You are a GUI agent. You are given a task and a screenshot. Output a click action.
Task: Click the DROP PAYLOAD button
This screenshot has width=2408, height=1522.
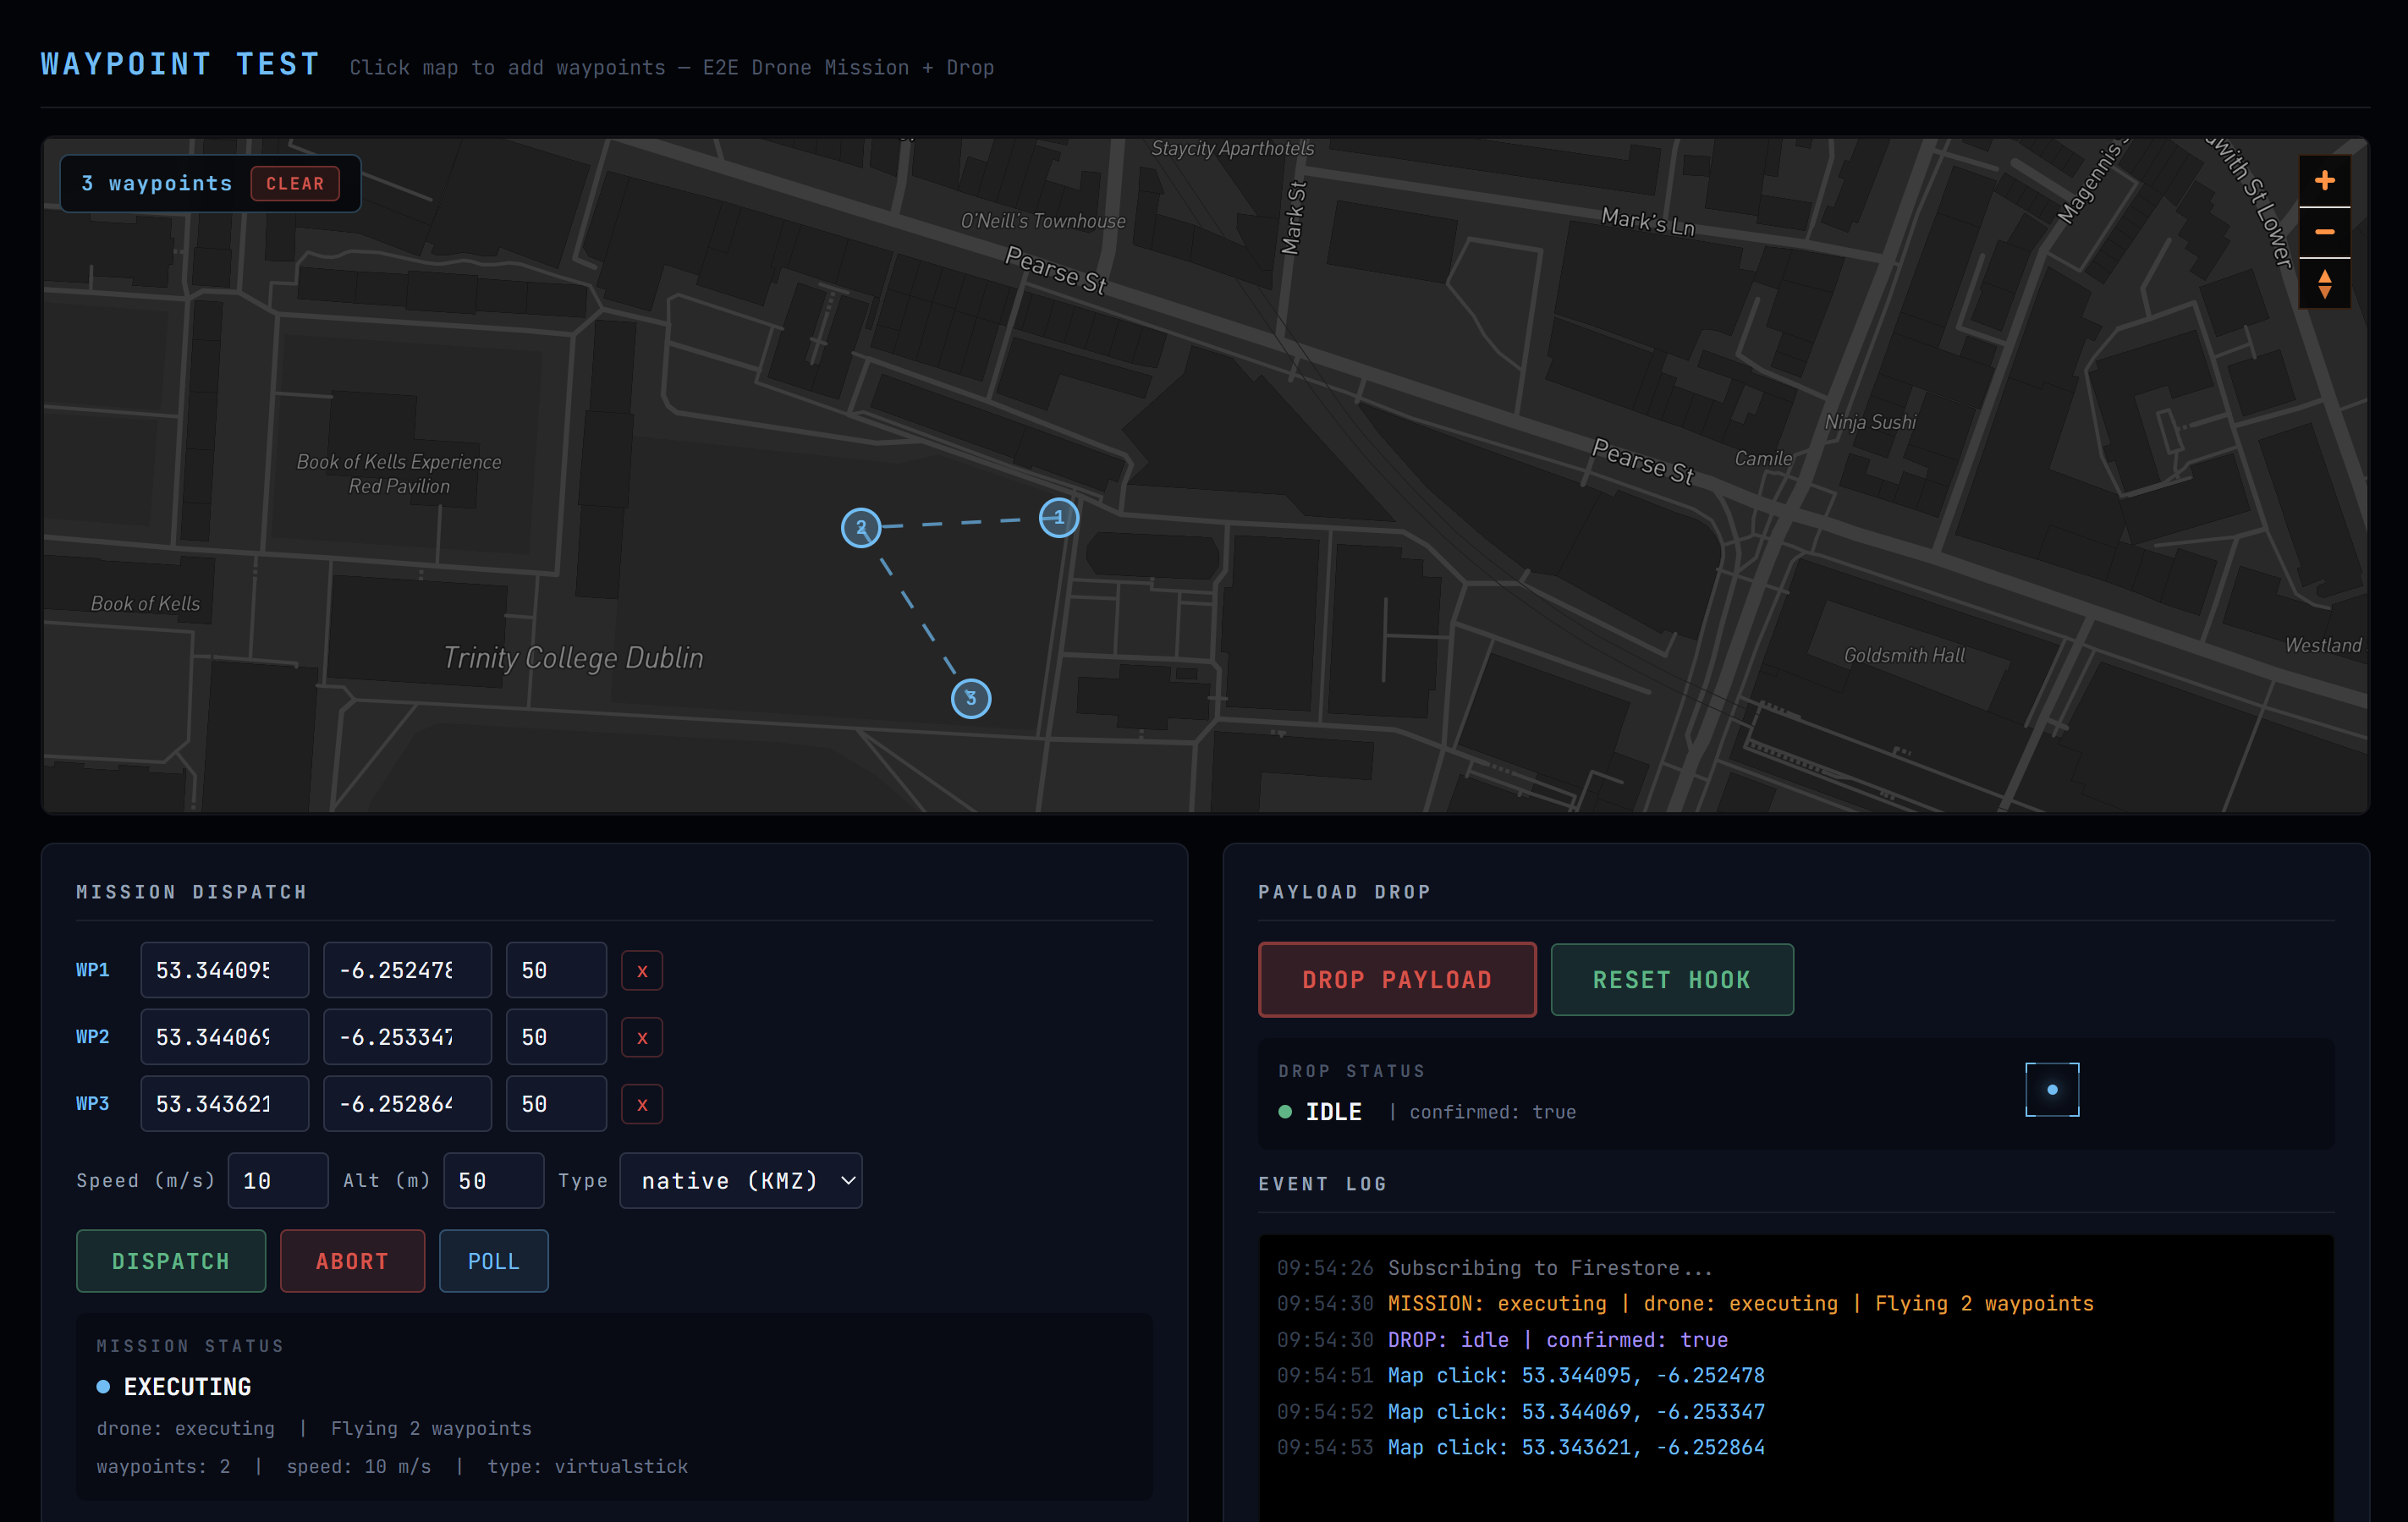tap(1396, 980)
